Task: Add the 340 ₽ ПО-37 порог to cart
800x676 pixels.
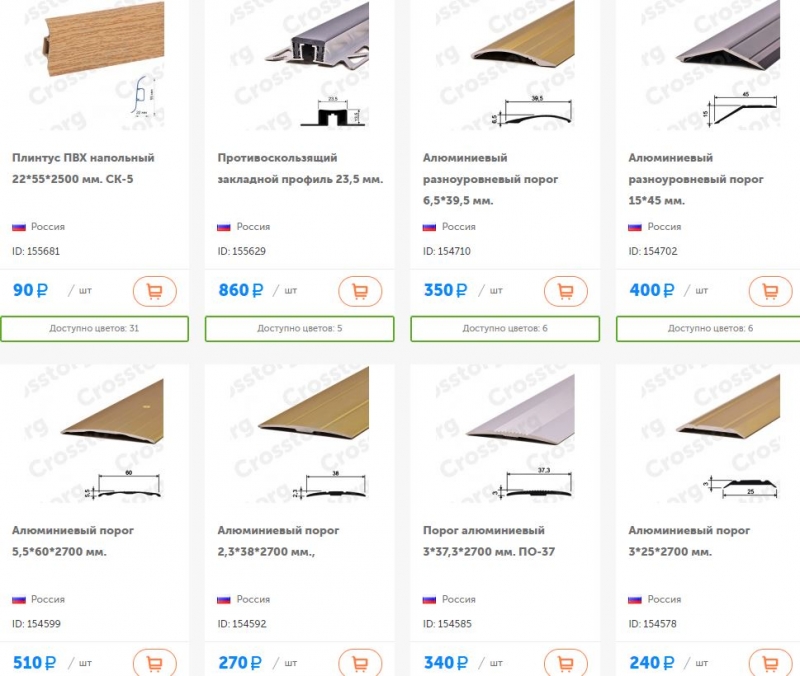Action: [566, 663]
